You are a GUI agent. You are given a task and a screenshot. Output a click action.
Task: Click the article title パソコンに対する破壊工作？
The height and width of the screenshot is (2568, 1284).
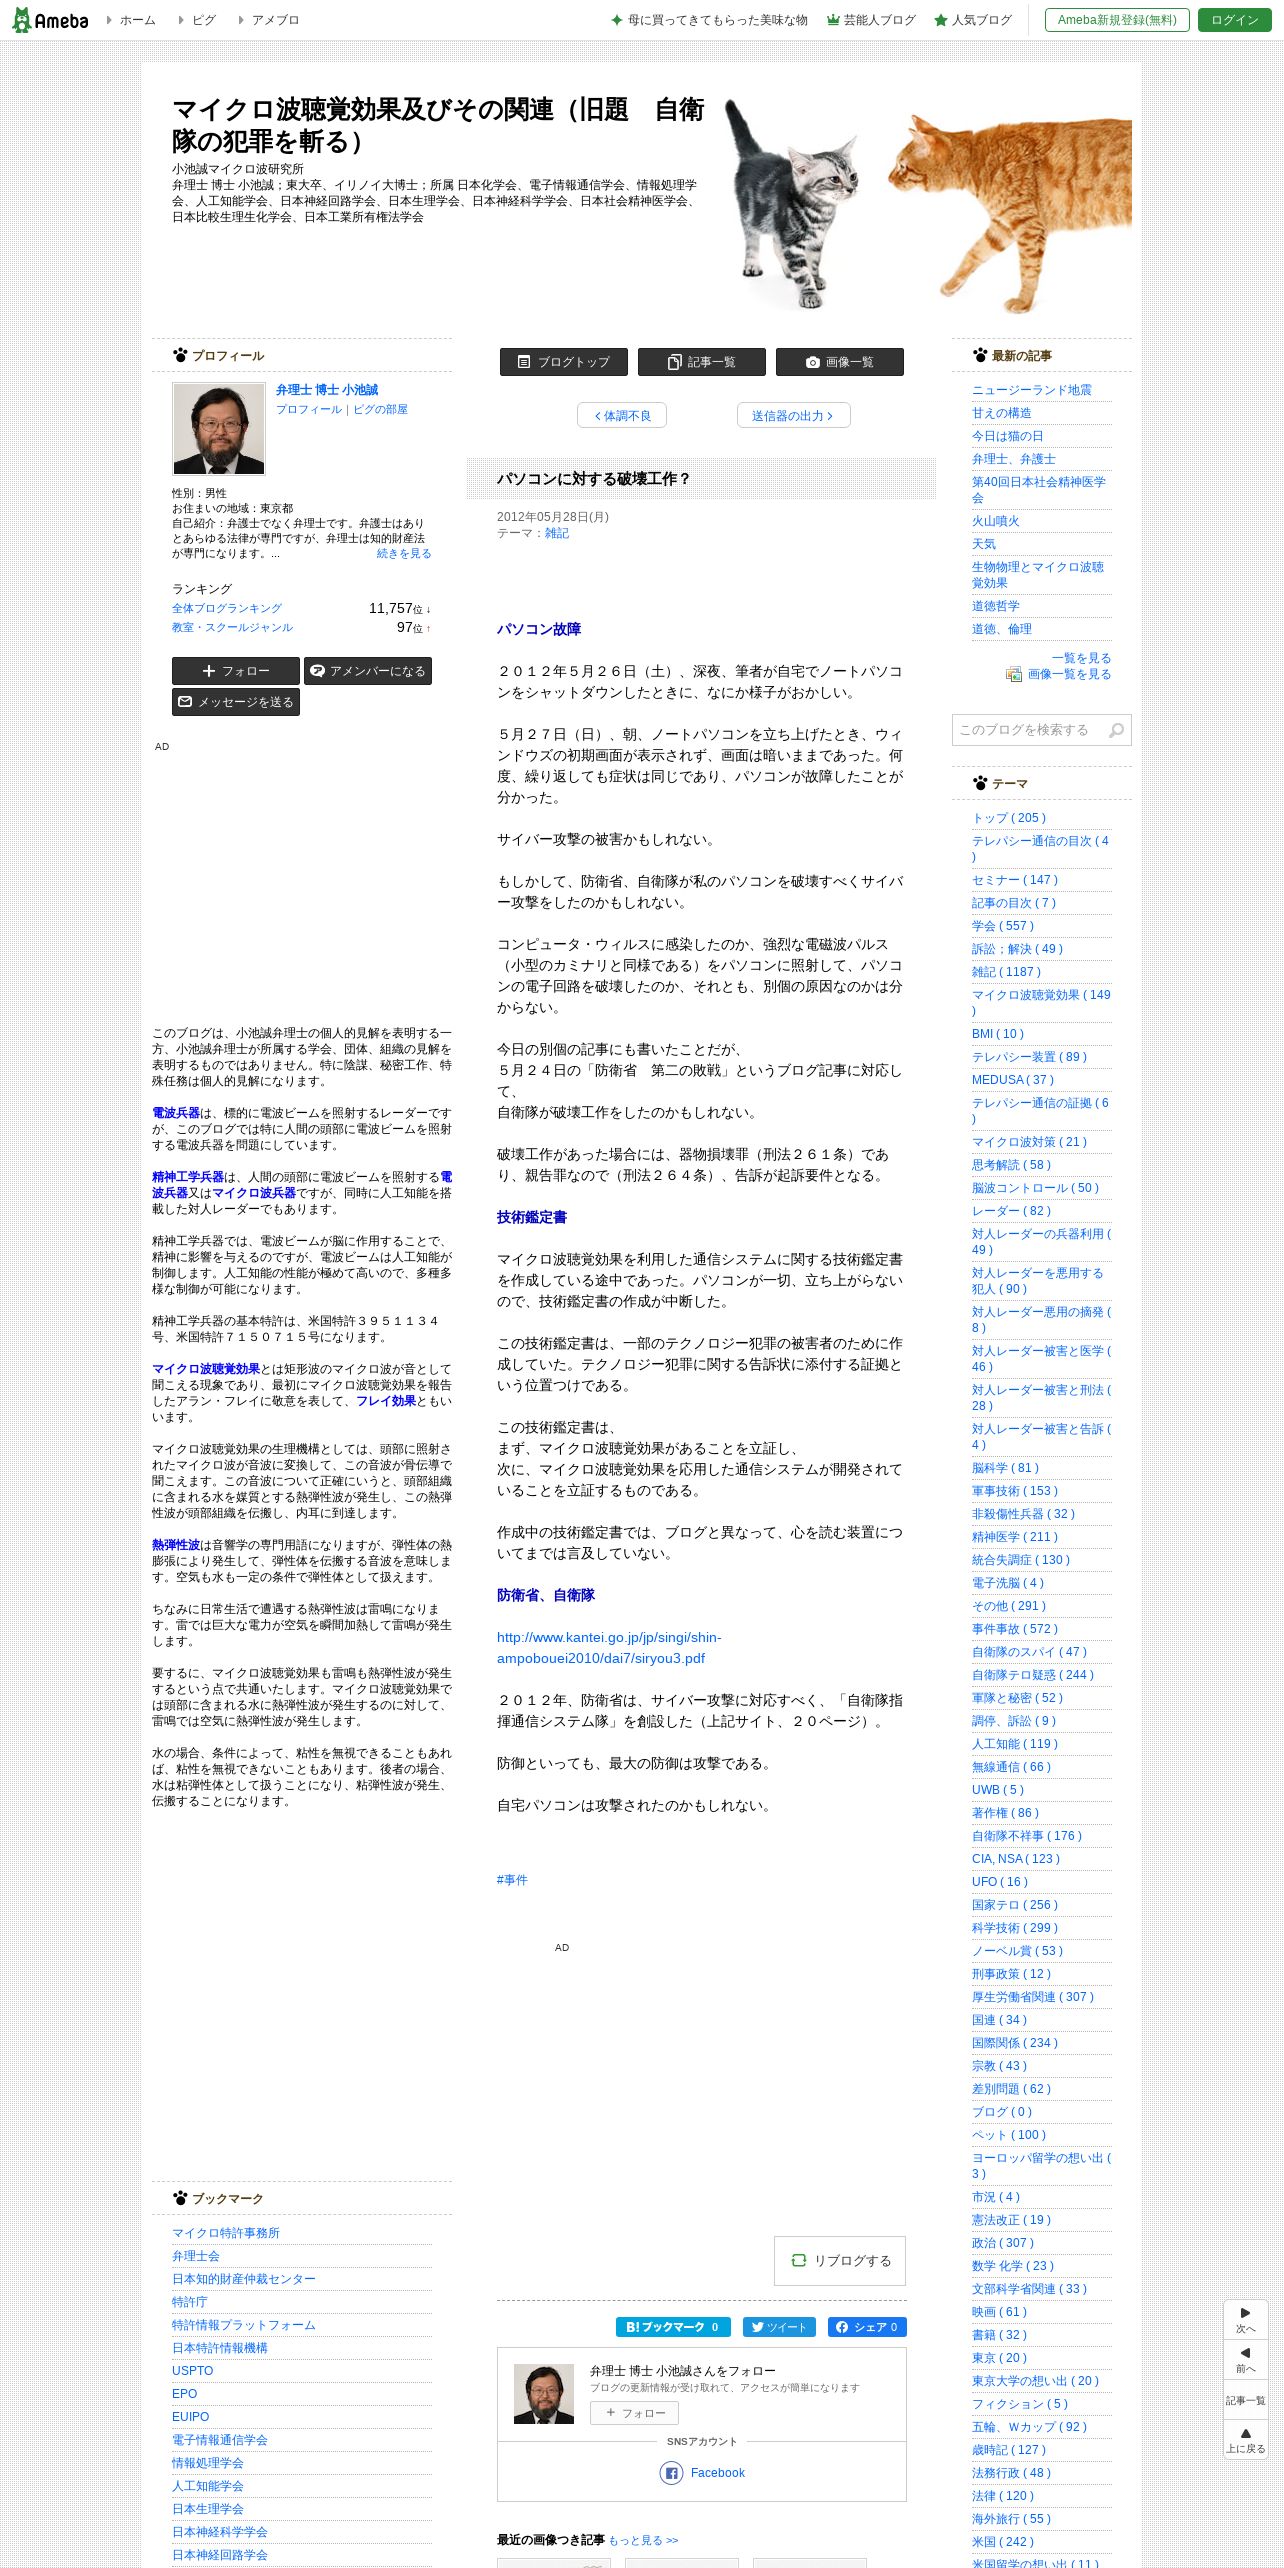[x=594, y=479]
